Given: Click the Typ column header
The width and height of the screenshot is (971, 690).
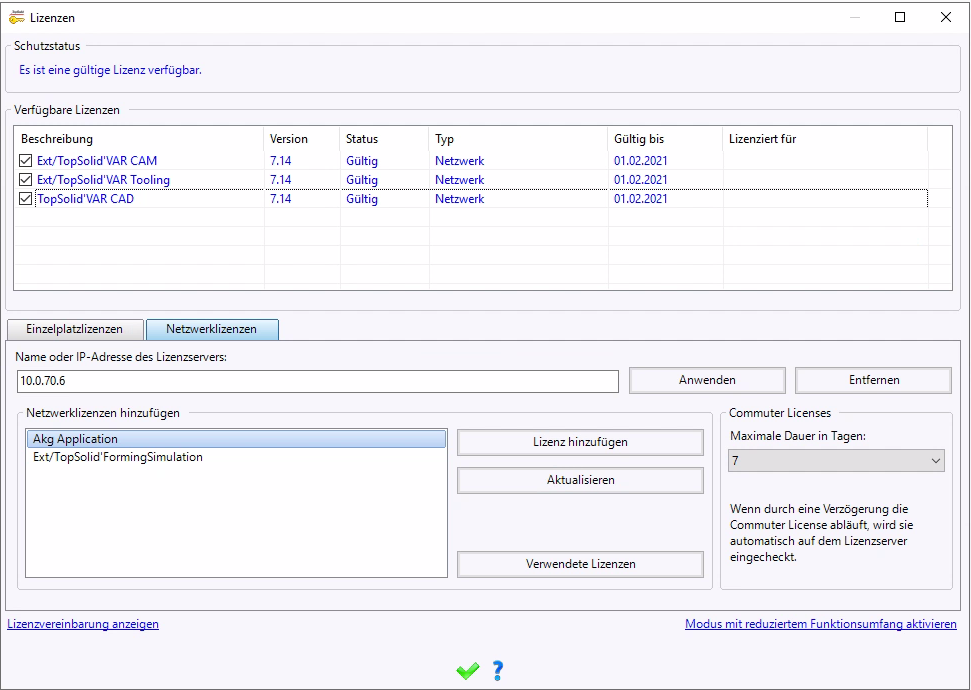Looking at the screenshot, I should [519, 139].
